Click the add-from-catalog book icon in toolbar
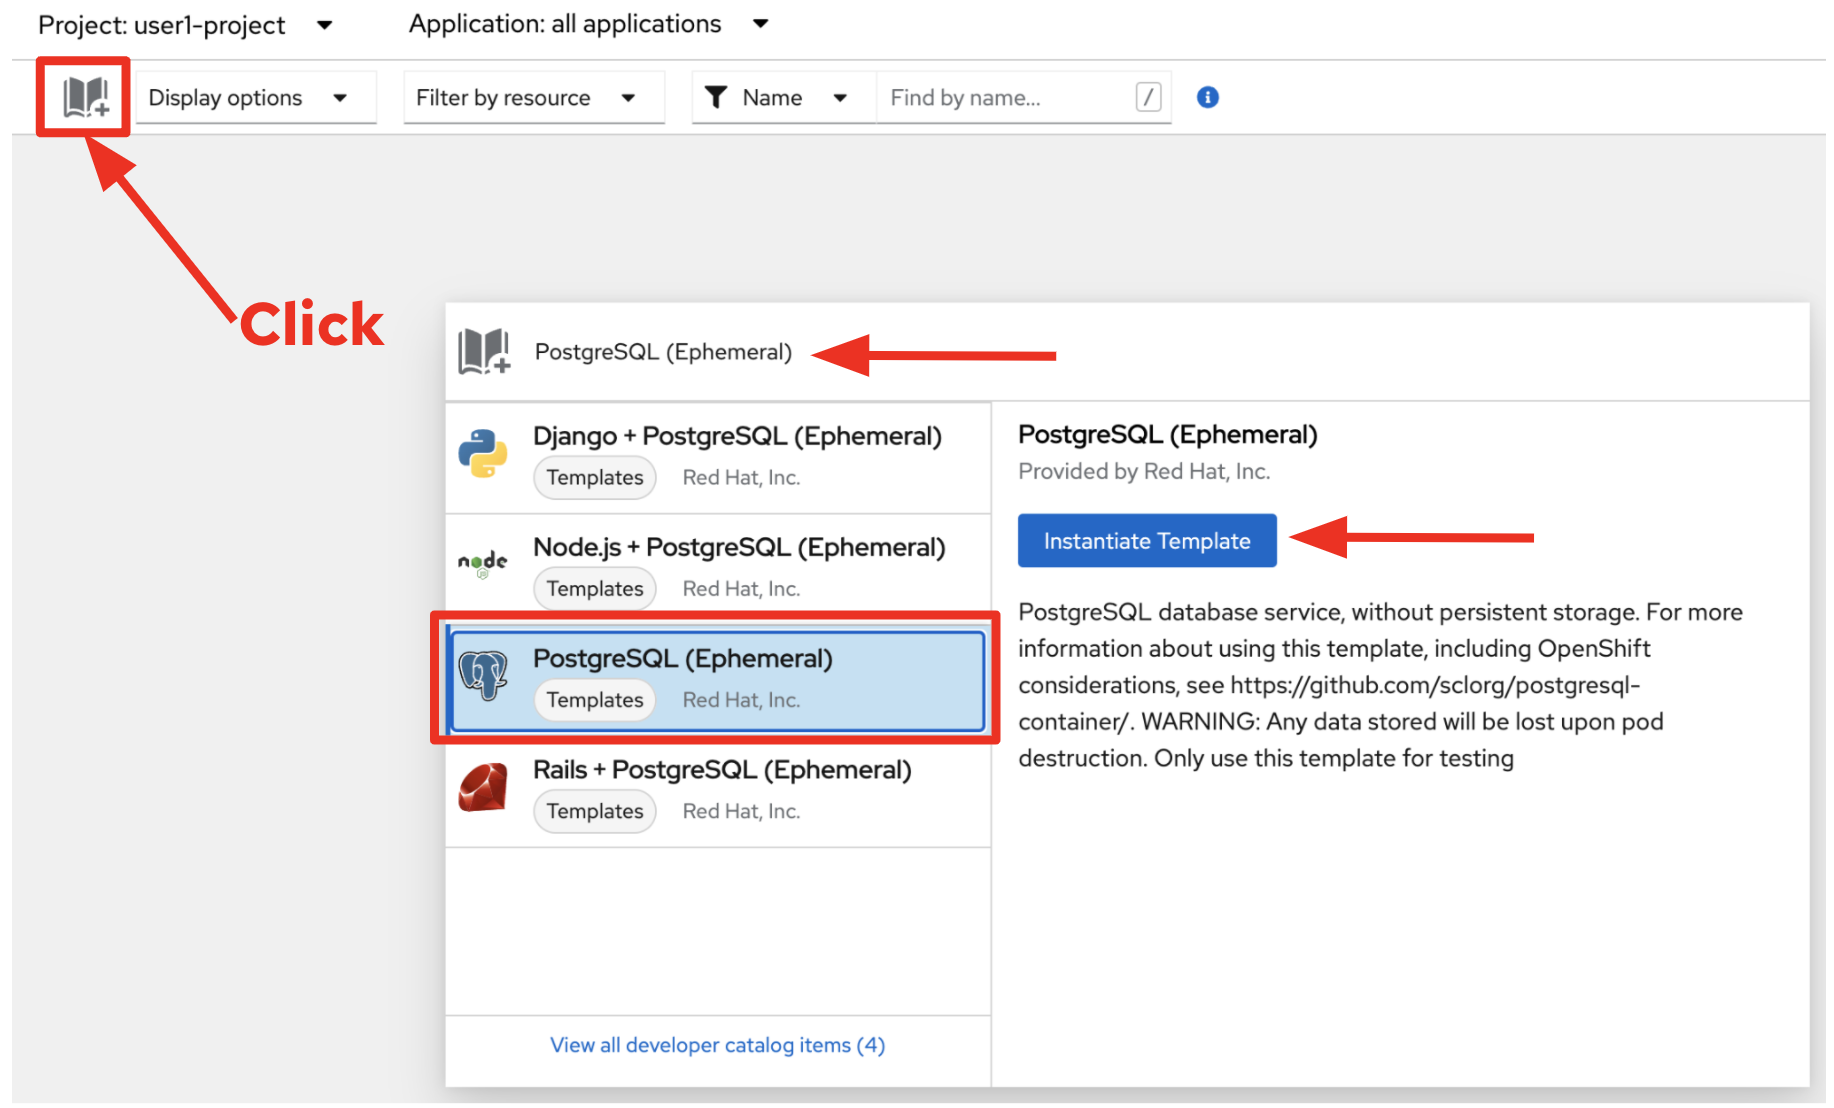Viewport: 1834px width, 1108px height. coord(86,97)
